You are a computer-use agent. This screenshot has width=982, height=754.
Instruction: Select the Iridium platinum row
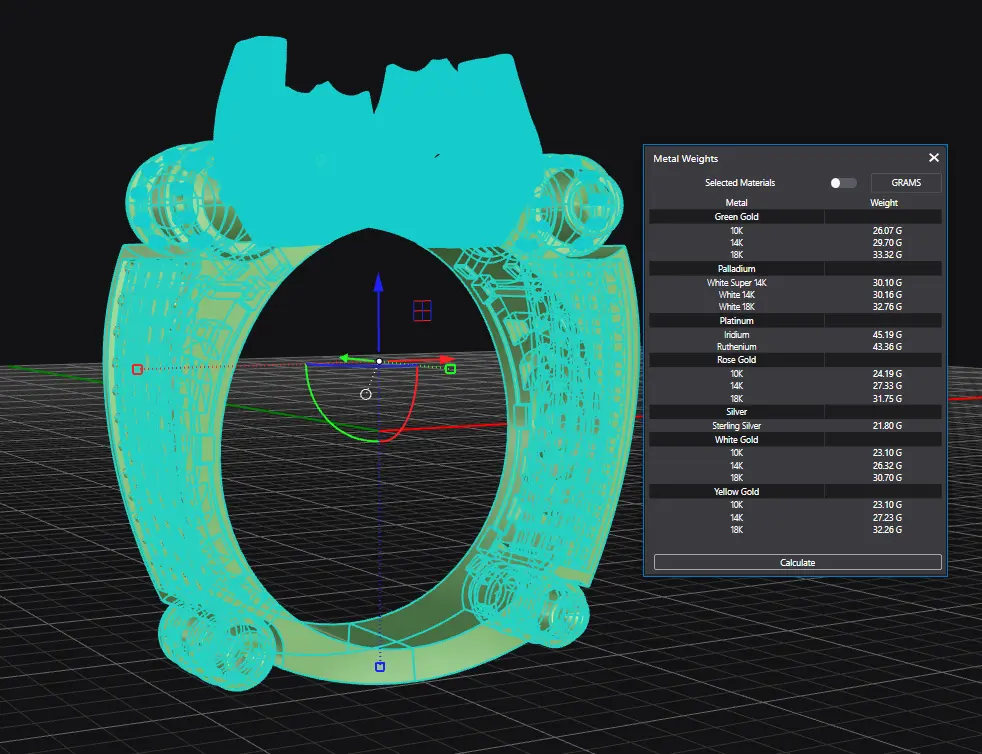(736, 334)
